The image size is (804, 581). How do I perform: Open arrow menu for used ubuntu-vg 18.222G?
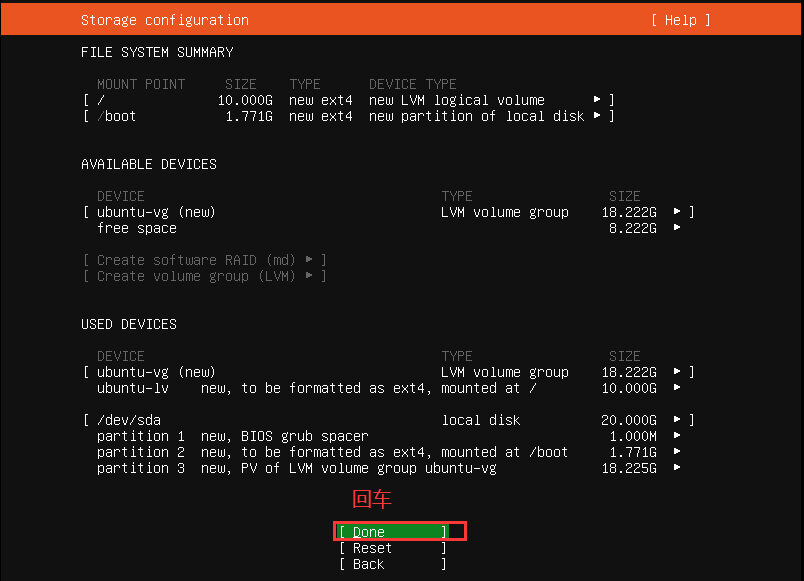pos(677,372)
